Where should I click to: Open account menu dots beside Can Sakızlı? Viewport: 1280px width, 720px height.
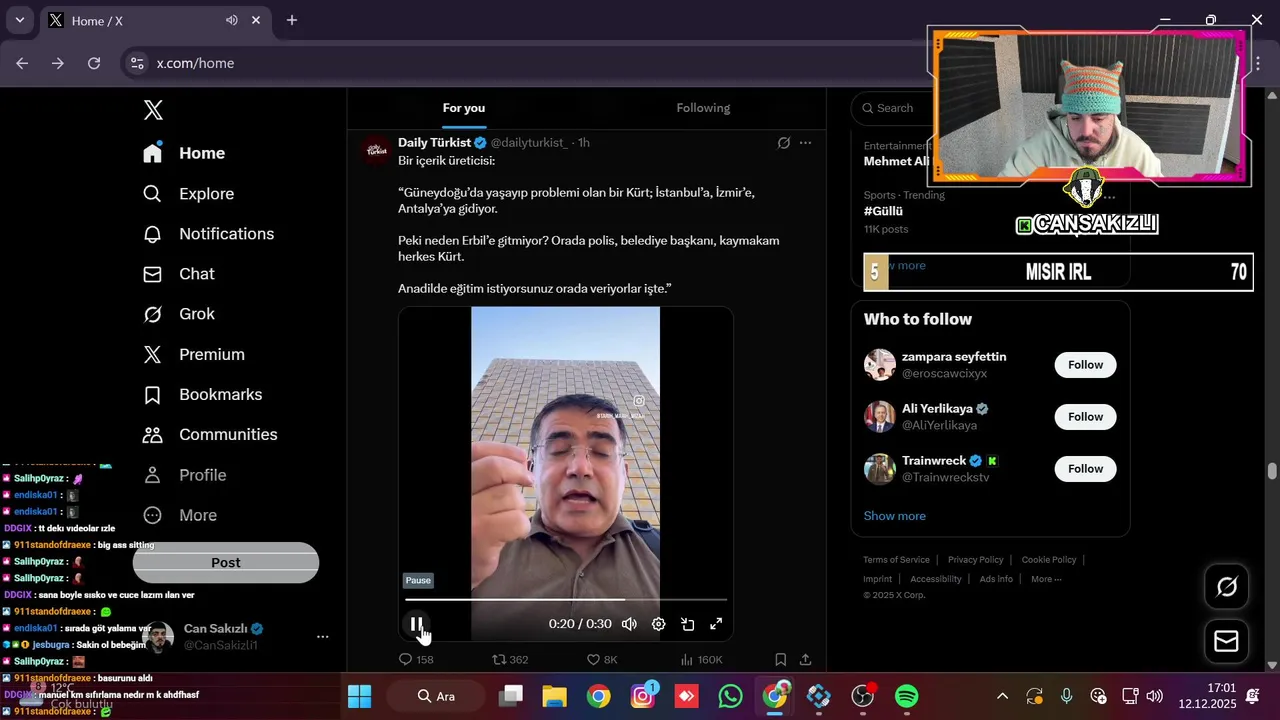pyautogui.click(x=322, y=637)
